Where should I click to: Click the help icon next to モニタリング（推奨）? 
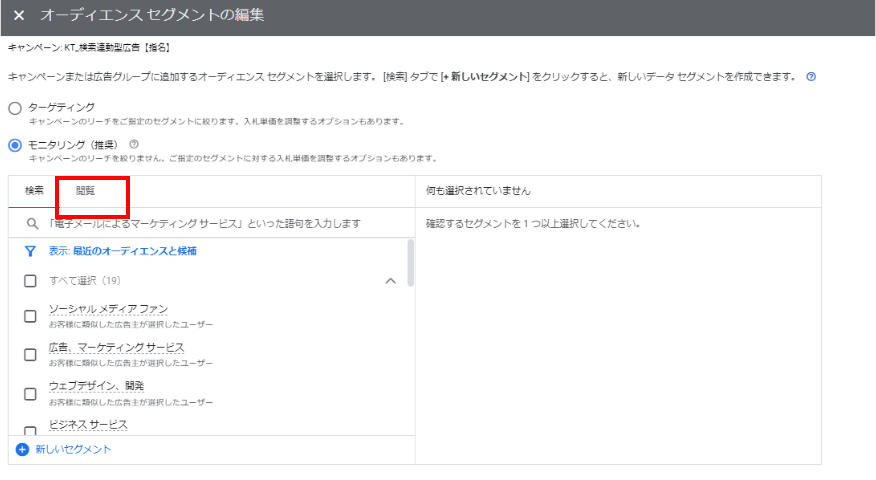click(134, 144)
